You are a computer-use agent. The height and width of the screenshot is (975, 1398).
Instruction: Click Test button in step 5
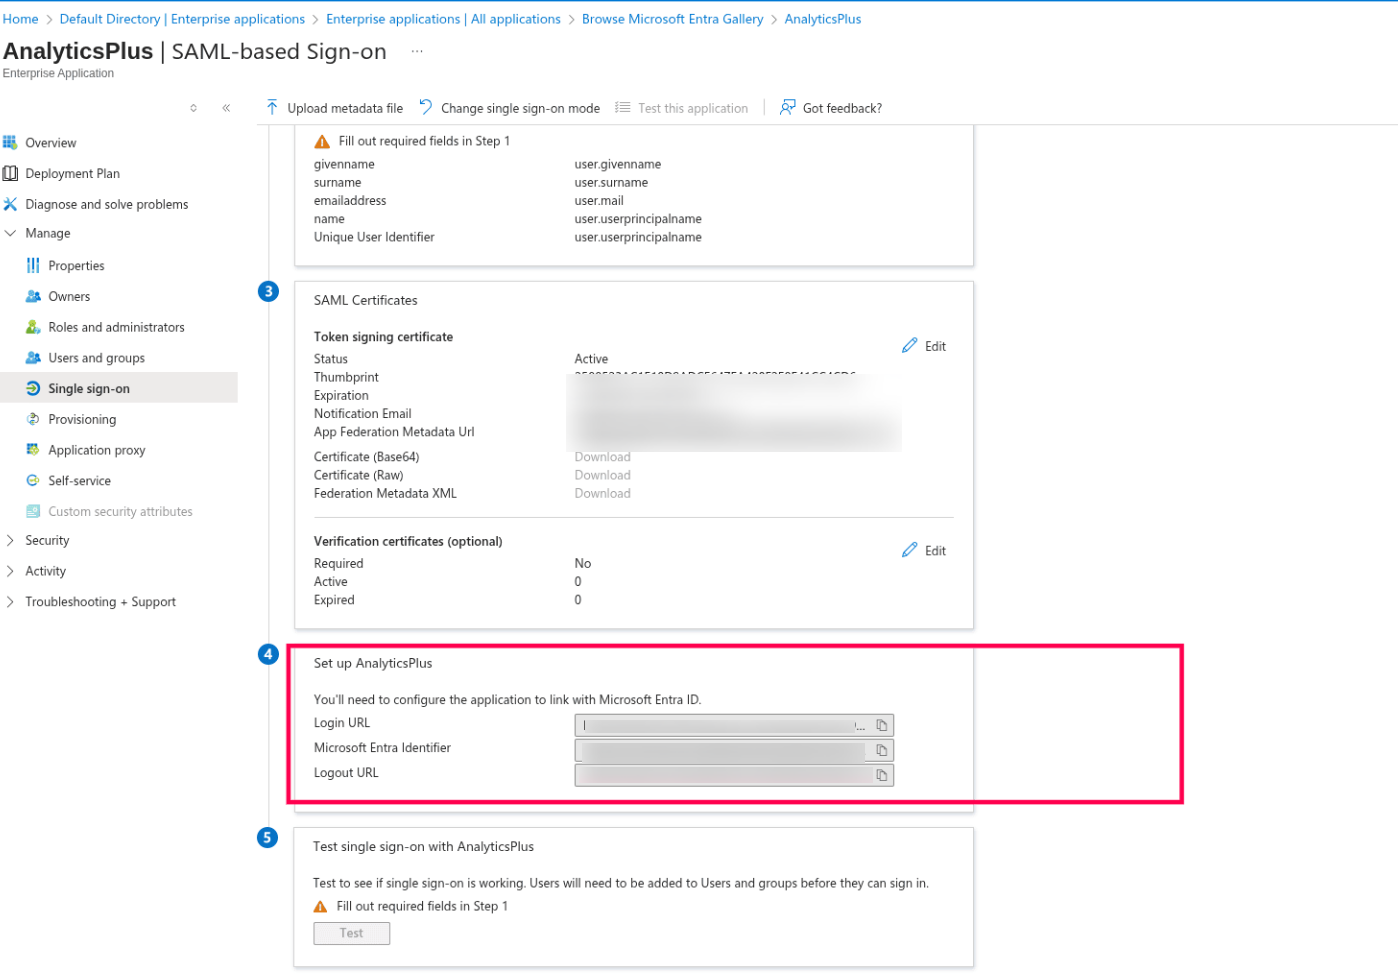click(351, 933)
